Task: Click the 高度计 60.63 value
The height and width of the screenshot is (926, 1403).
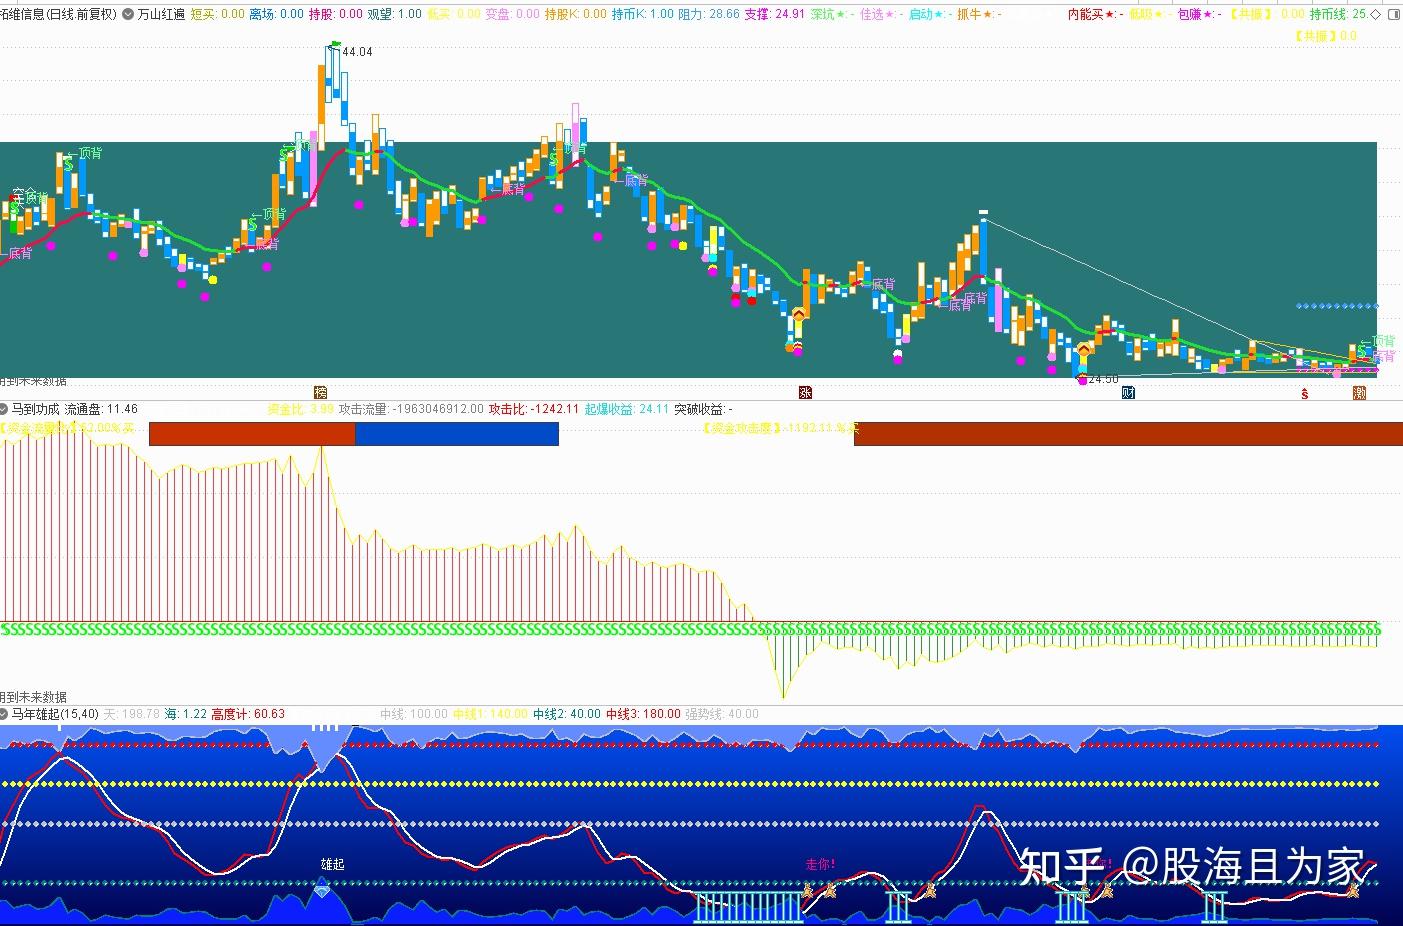Action: click(x=248, y=714)
